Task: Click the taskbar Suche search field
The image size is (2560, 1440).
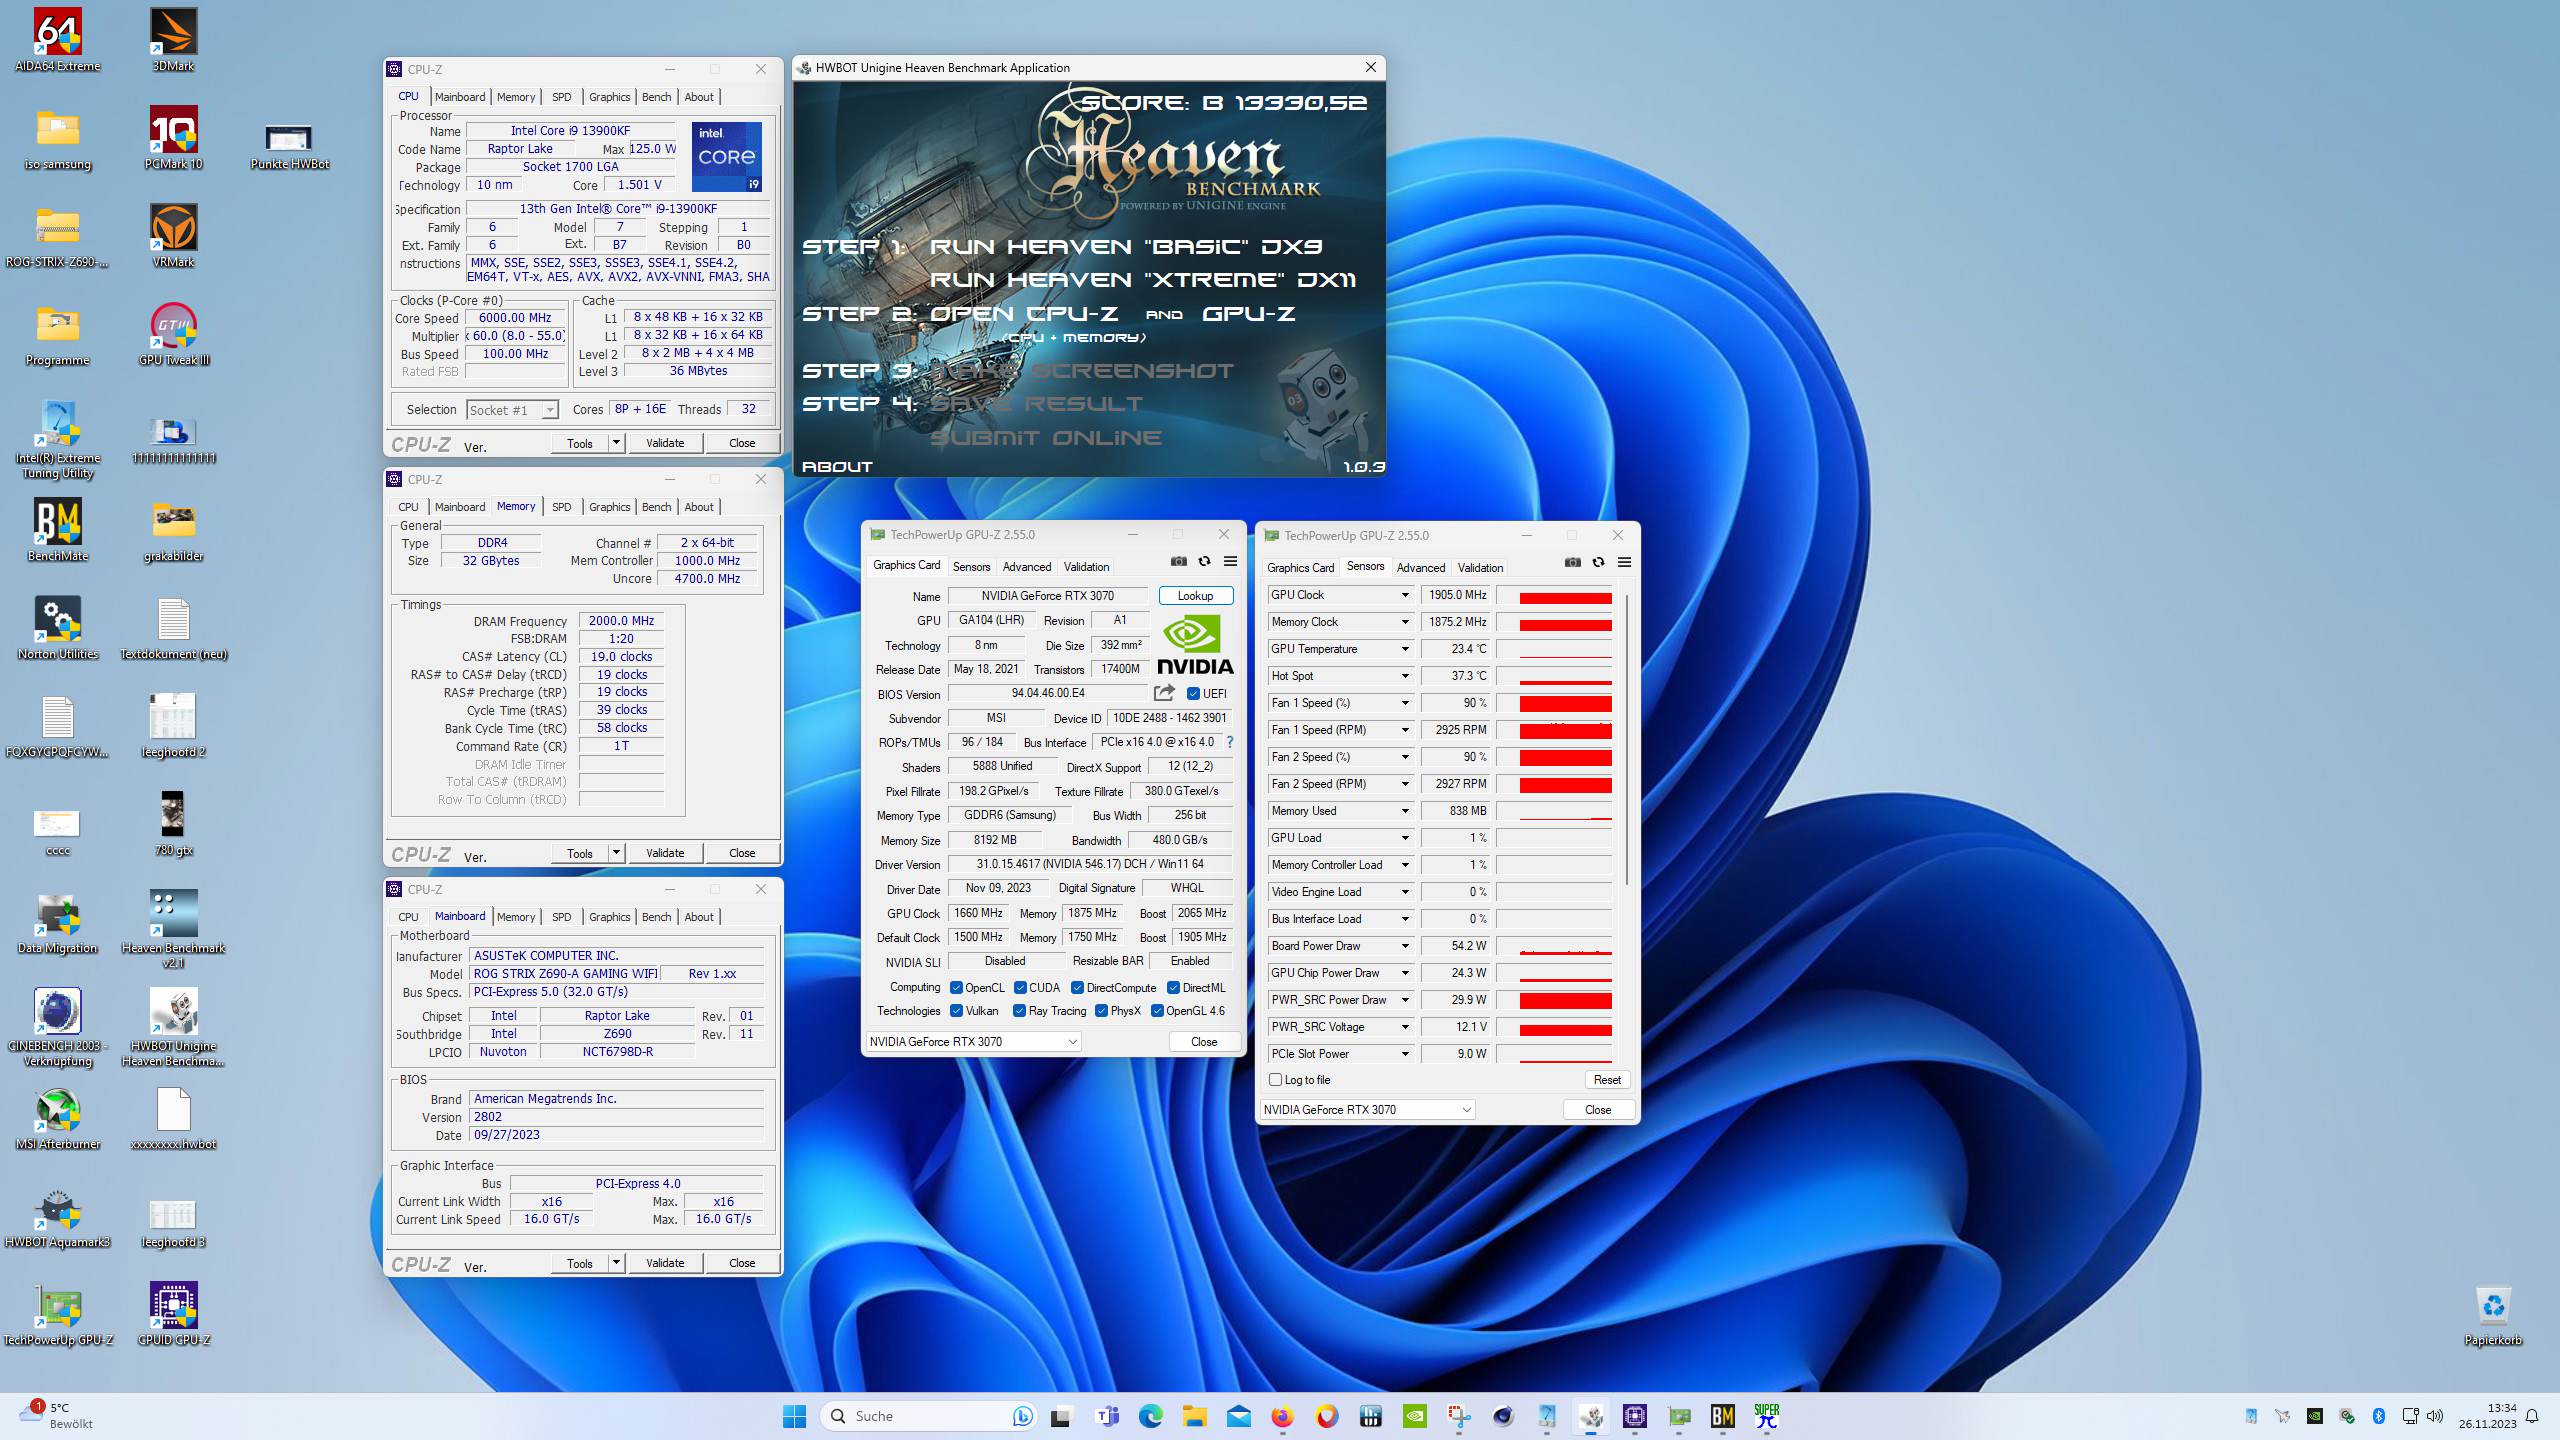Action: (x=930, y=1416)
